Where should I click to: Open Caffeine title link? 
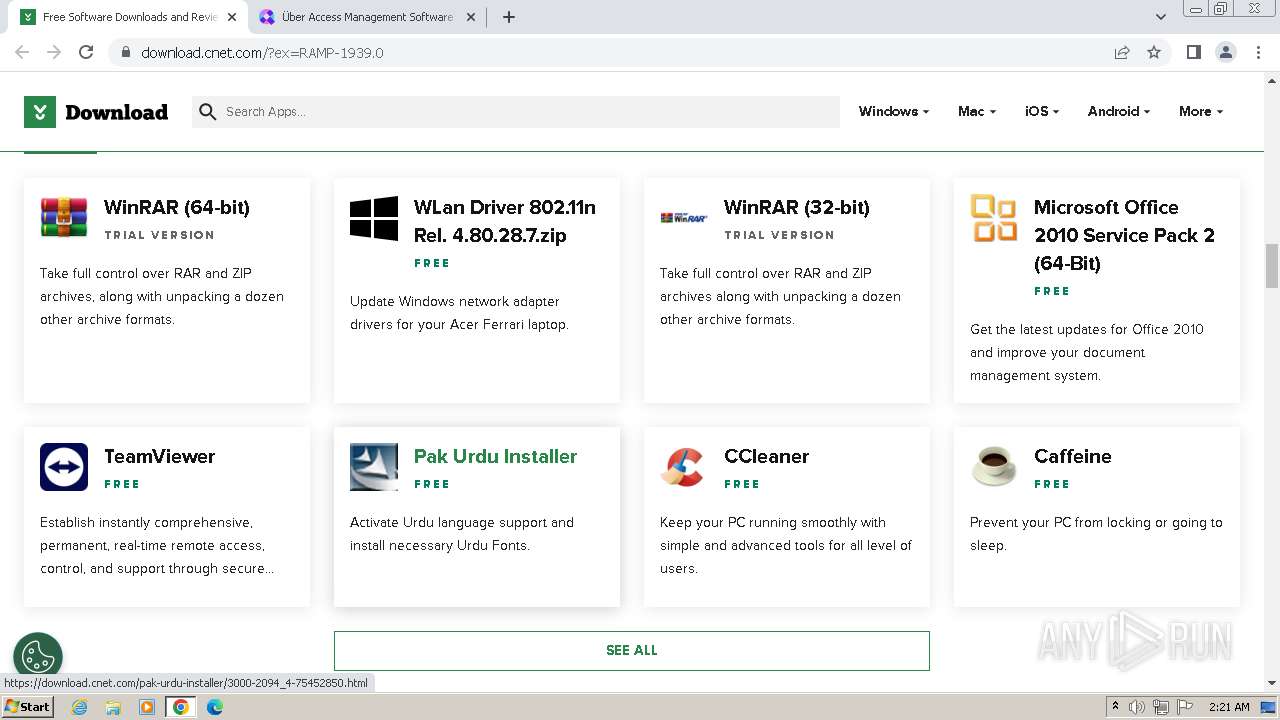tap(1073, 456)
